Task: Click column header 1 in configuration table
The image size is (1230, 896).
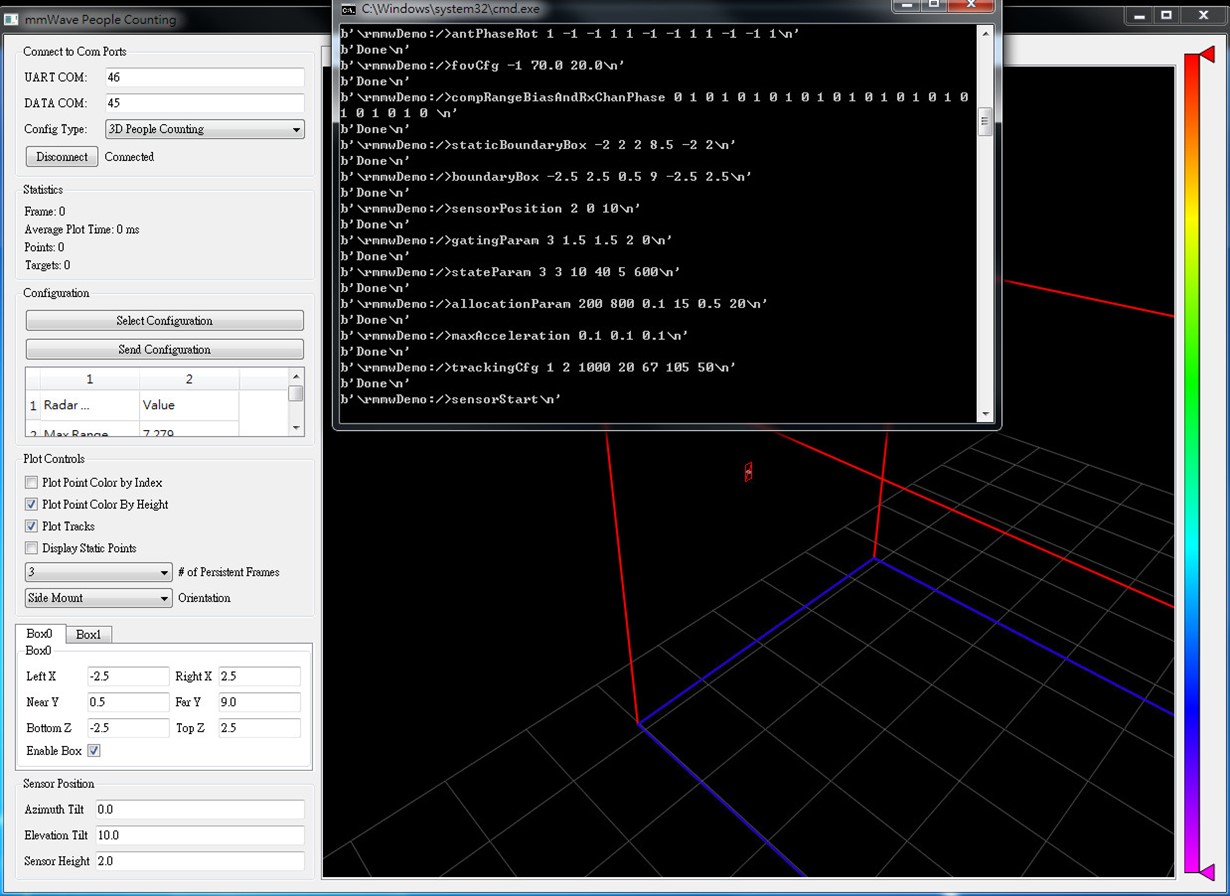Action: (90, 379)
